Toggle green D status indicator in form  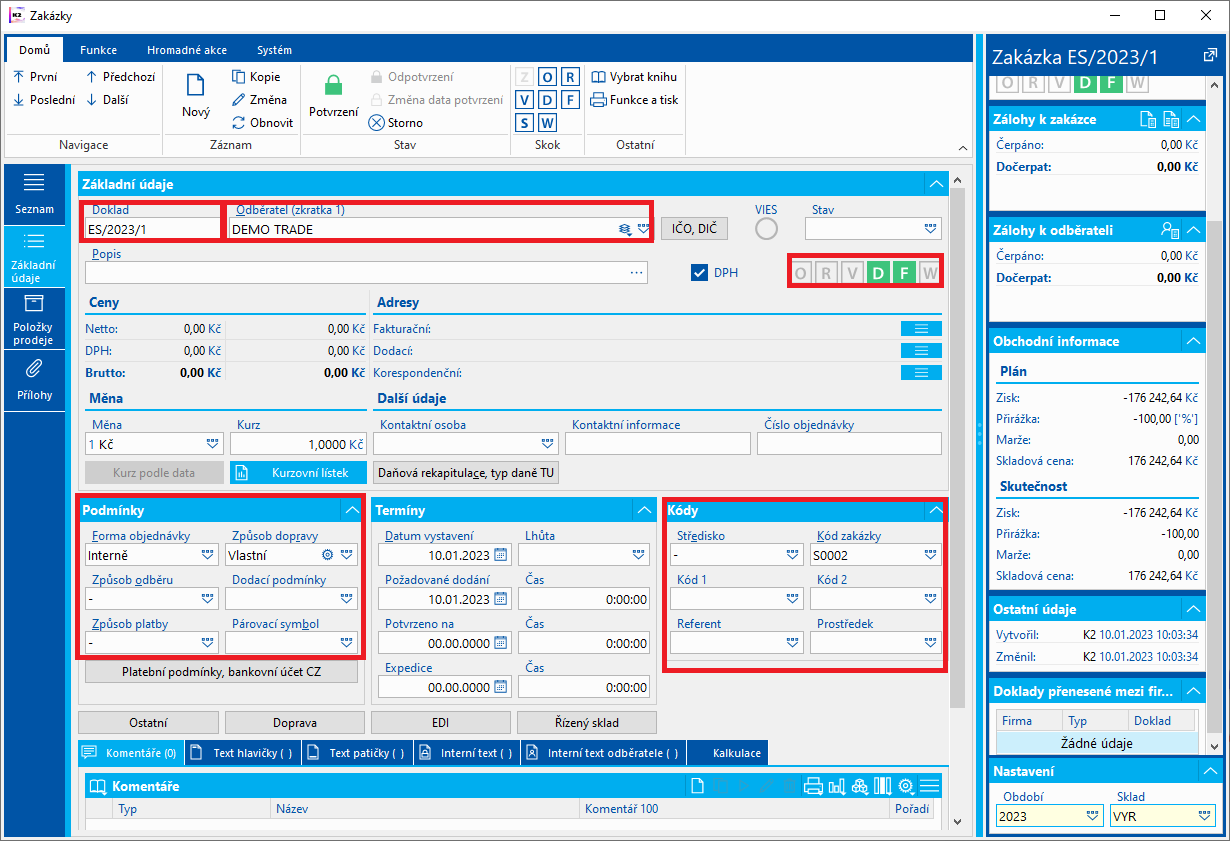click(879, 272)
